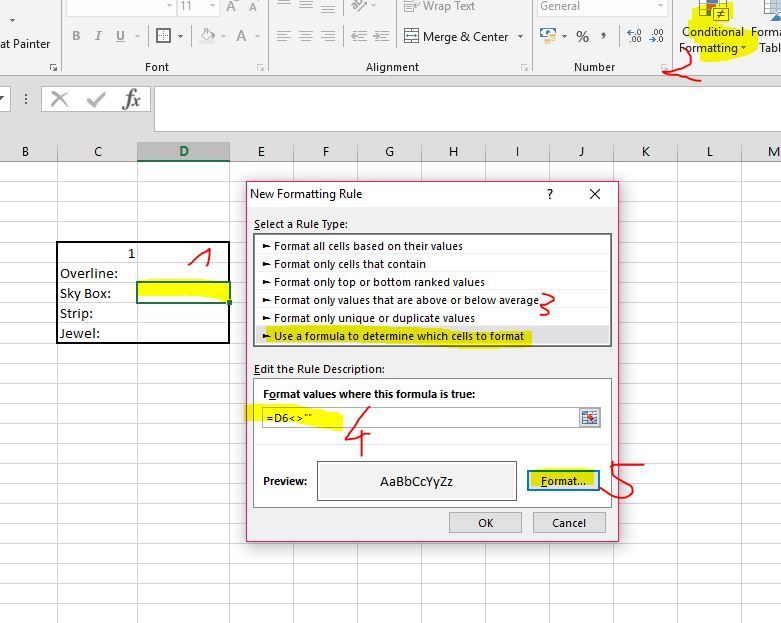Click collapse dialog range selector icon
Image resolution: width=781 pixels, height=623 pixels.
pyautogui.click(x=589, y=418)
